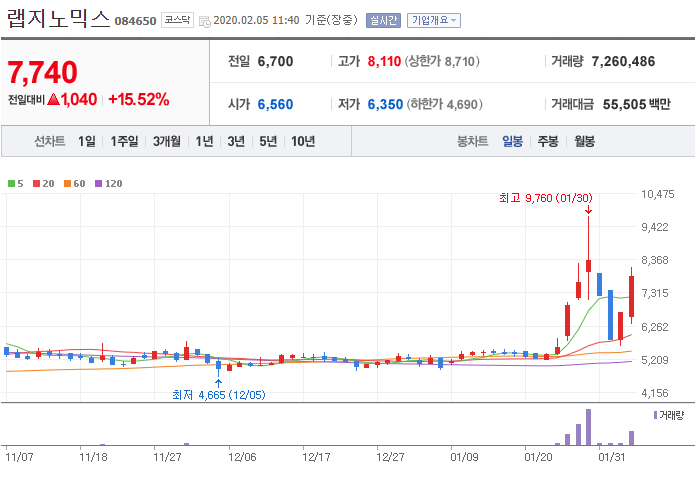
Task: Click the 저가 value 6,350
Action: (385, 104)
